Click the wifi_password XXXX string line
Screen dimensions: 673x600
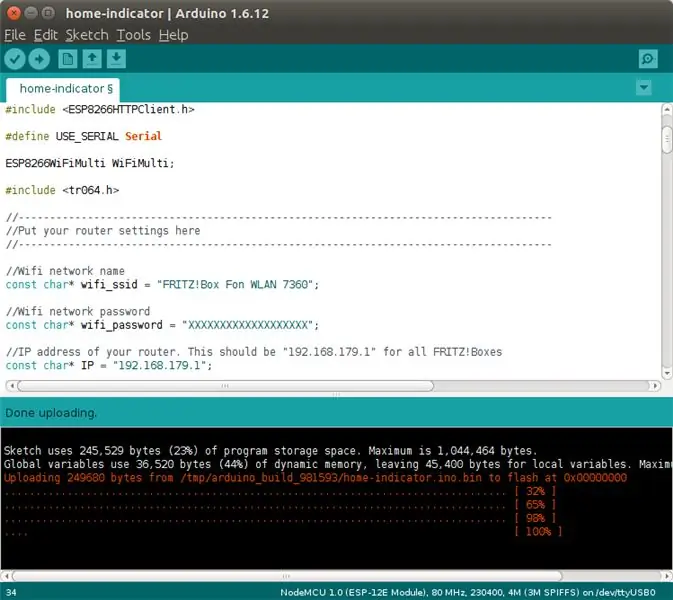[162, 325]
